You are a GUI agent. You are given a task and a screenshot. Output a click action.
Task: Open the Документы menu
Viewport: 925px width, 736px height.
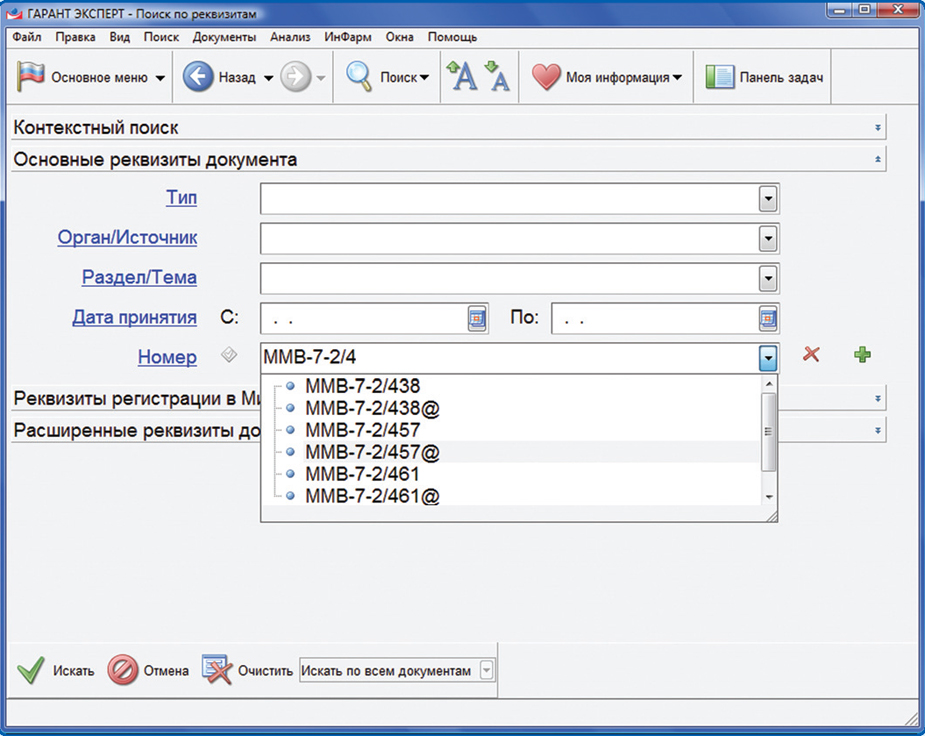[x=224, y=37]
